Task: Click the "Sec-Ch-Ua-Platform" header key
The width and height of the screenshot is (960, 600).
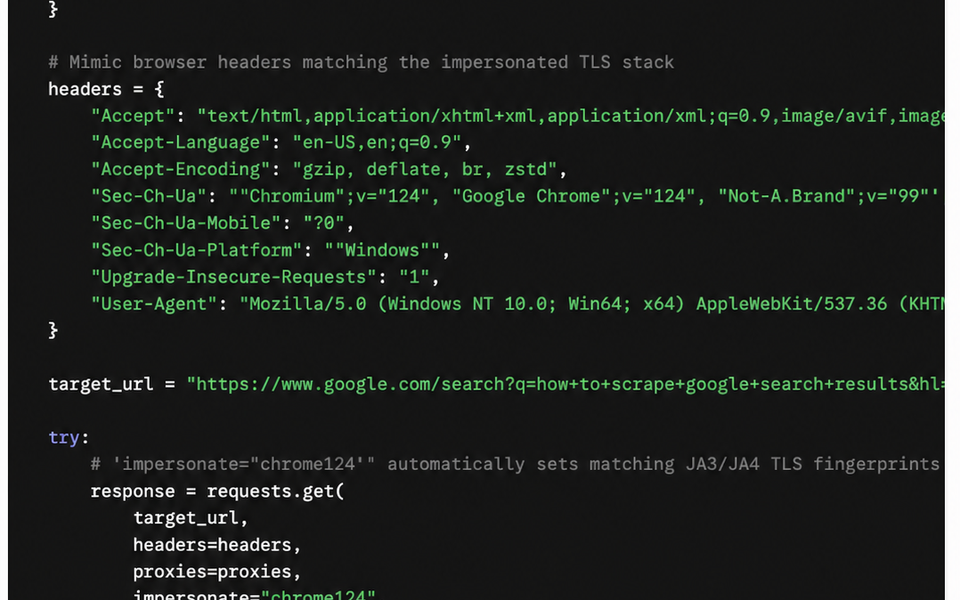Action: (197, 250)
